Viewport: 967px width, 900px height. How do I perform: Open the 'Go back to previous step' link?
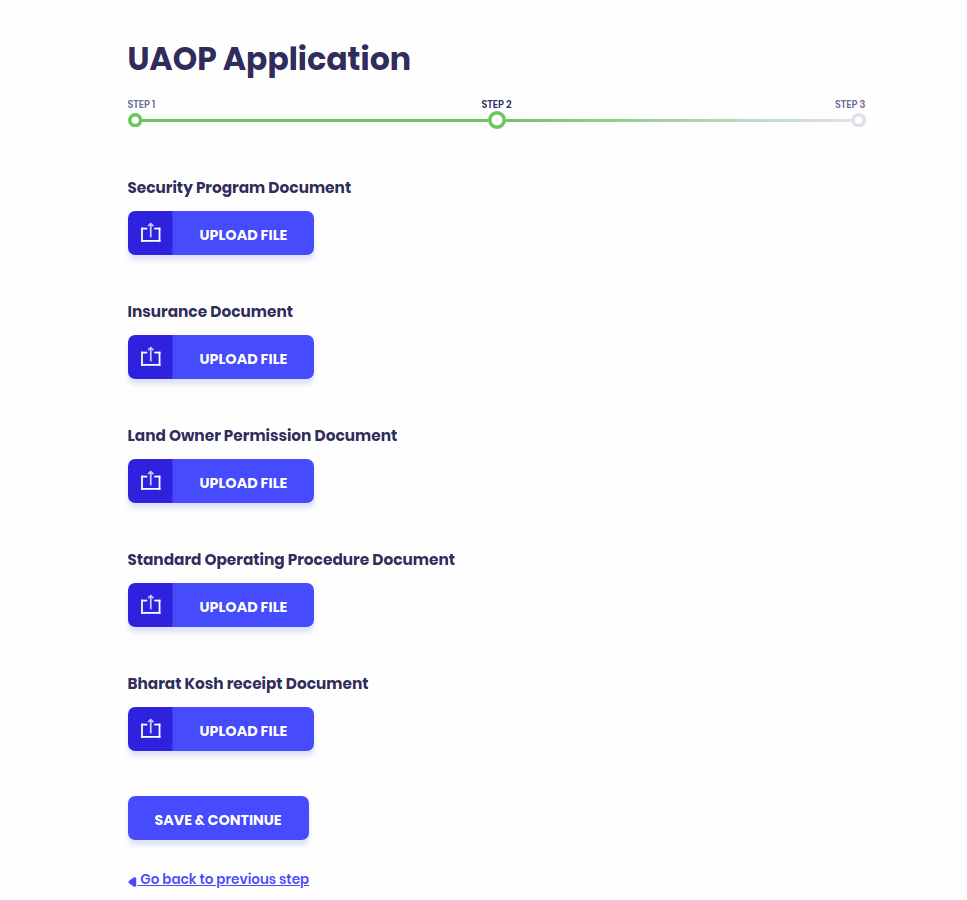point(224,878)
